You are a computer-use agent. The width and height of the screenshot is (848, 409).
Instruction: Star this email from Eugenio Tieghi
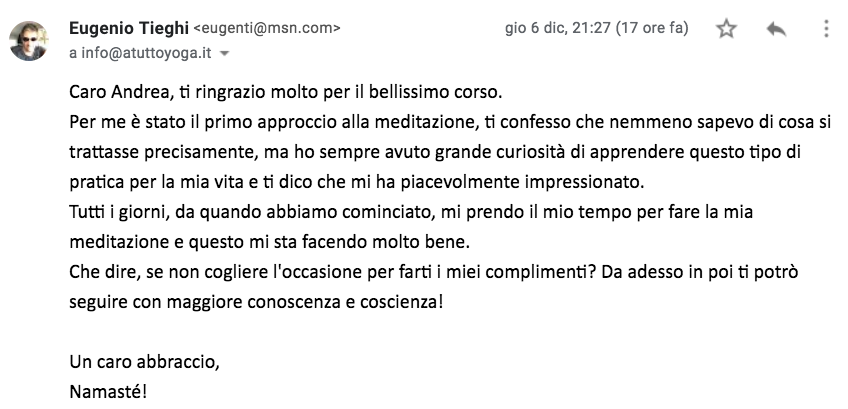(726, 29)
